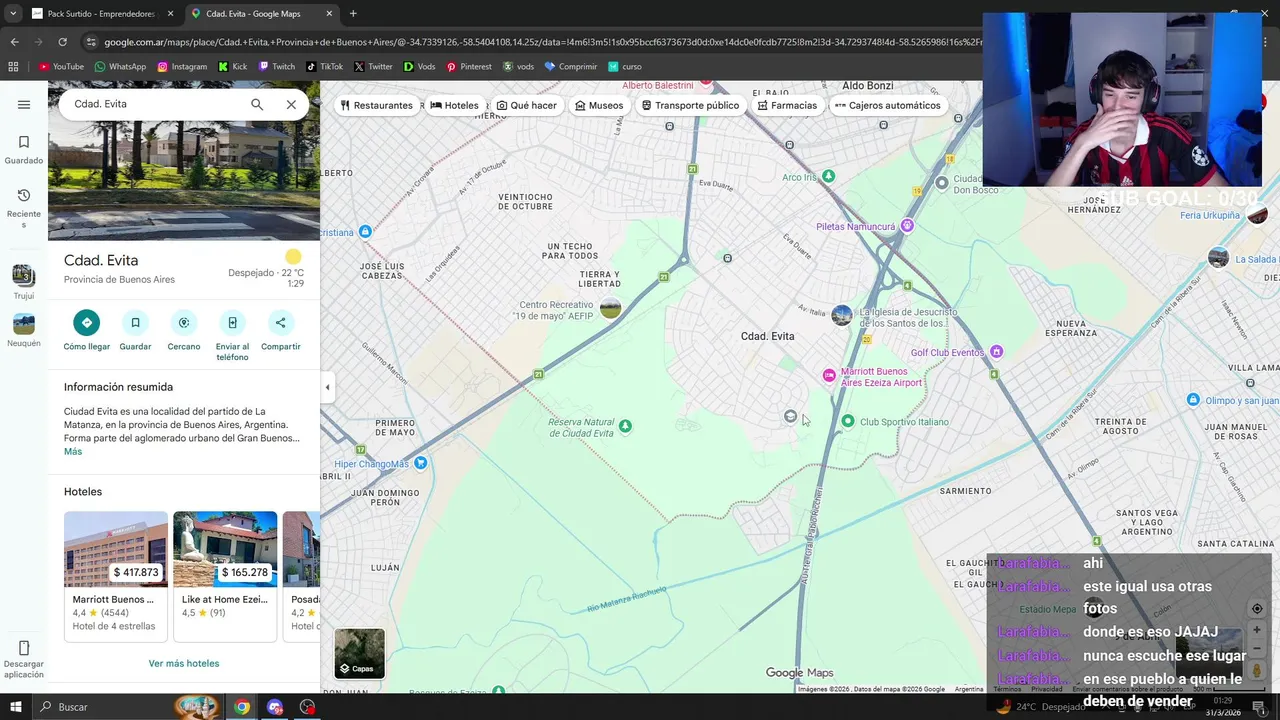Open the Twitch bookmark
1280x720 pixels.
click(277, 67)
